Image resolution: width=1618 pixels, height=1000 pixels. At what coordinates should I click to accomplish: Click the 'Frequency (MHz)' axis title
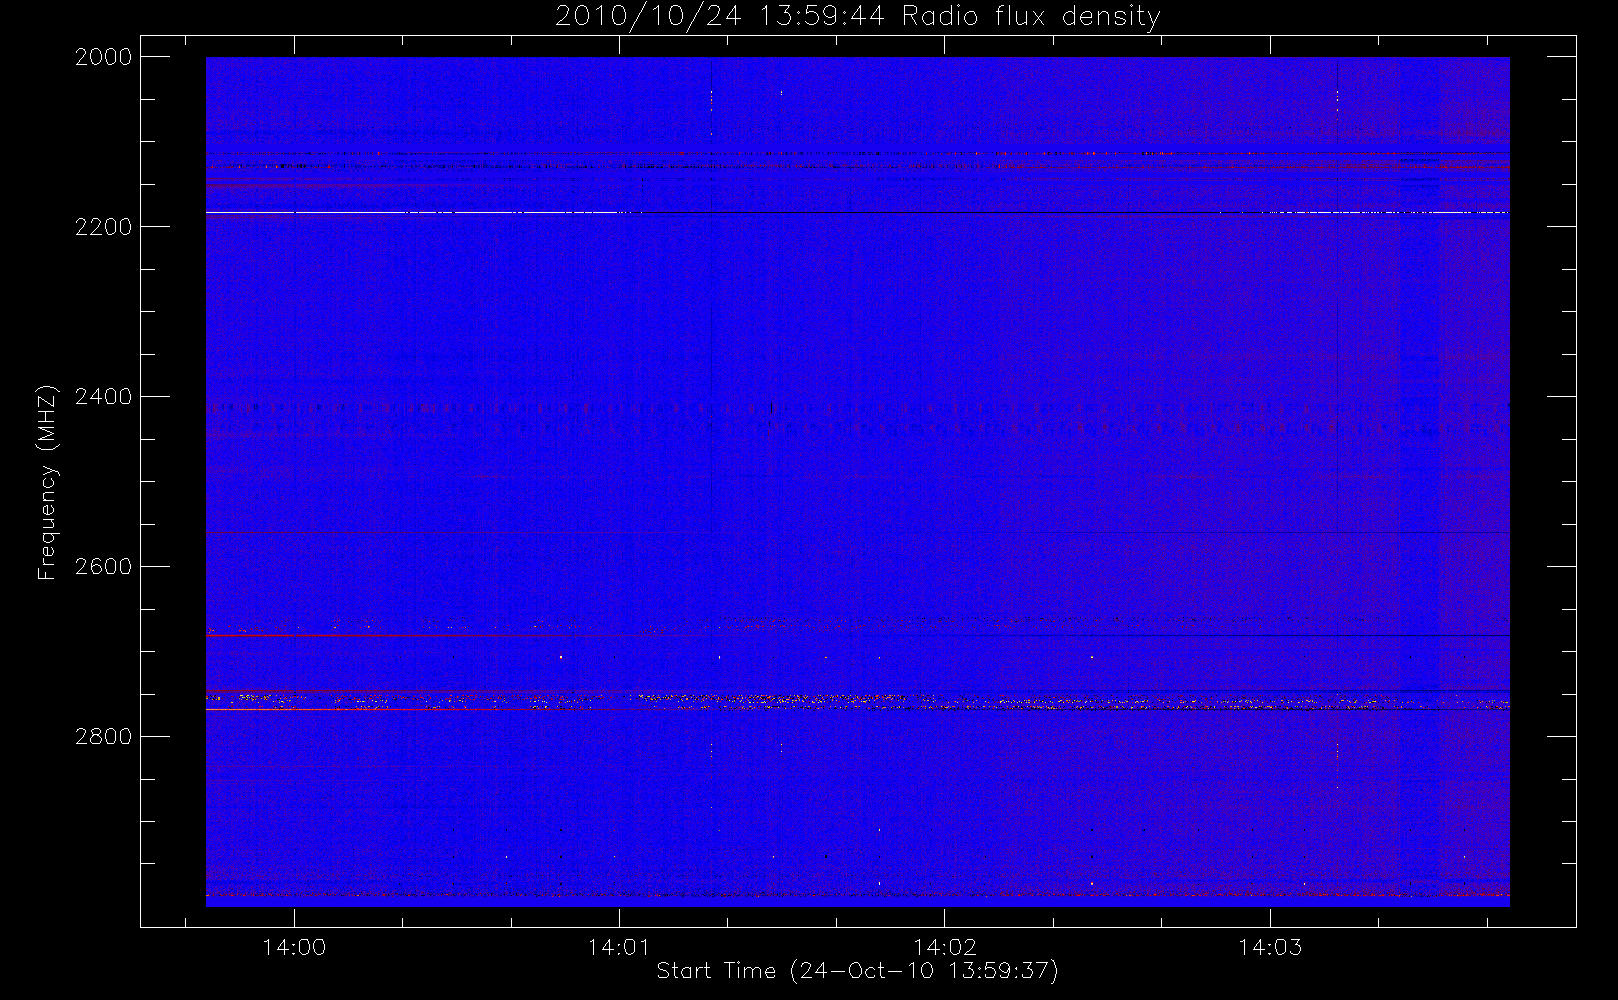pos(47,482)
